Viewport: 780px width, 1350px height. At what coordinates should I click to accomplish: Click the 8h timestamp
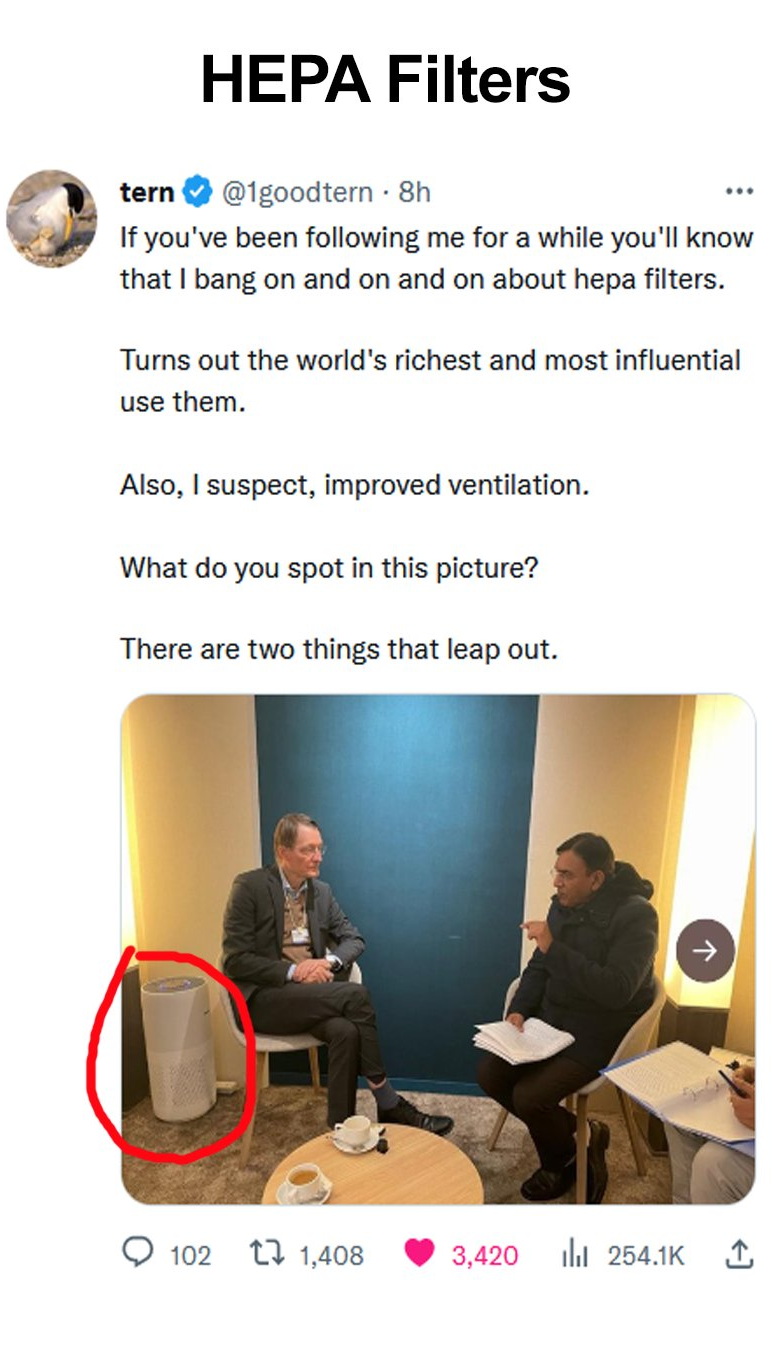(414, 191)
